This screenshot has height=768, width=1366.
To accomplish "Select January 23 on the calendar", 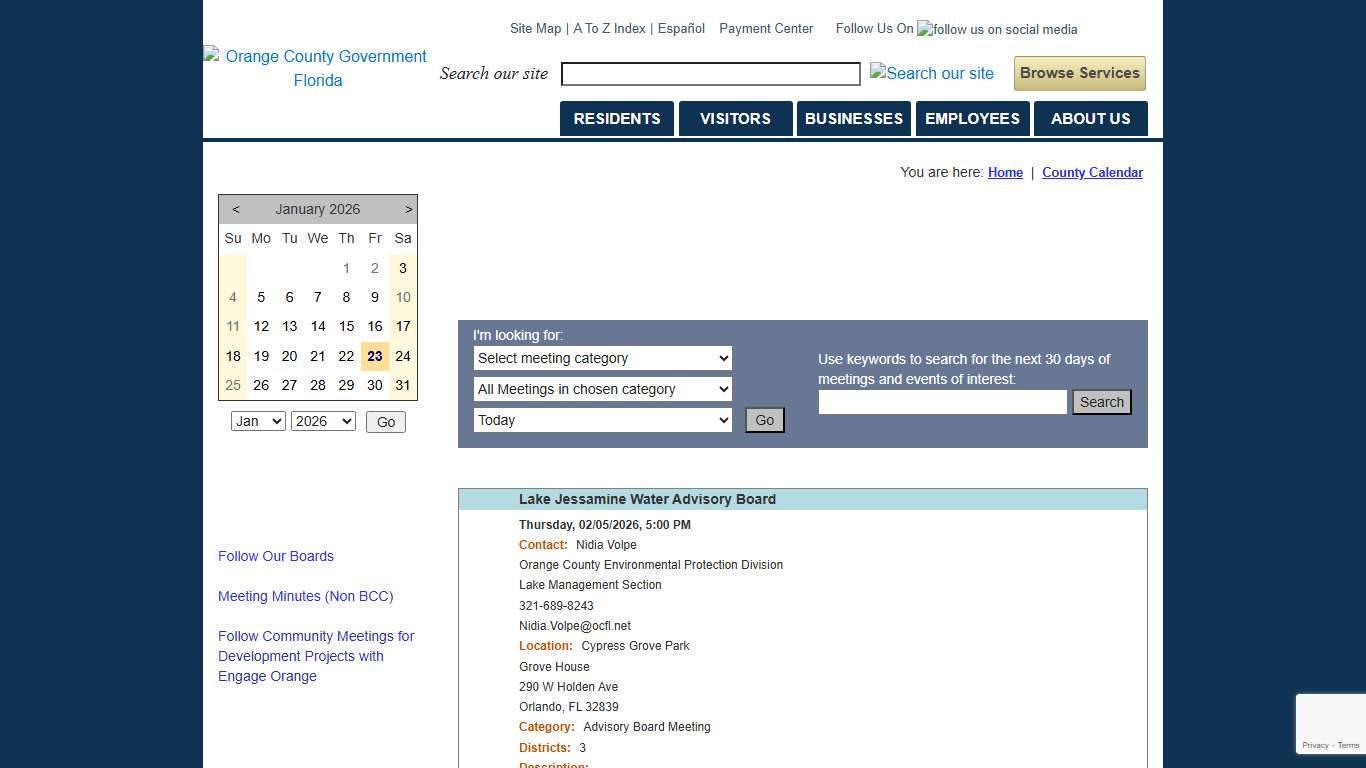I will pyautogui.click(x=374, y=356).
